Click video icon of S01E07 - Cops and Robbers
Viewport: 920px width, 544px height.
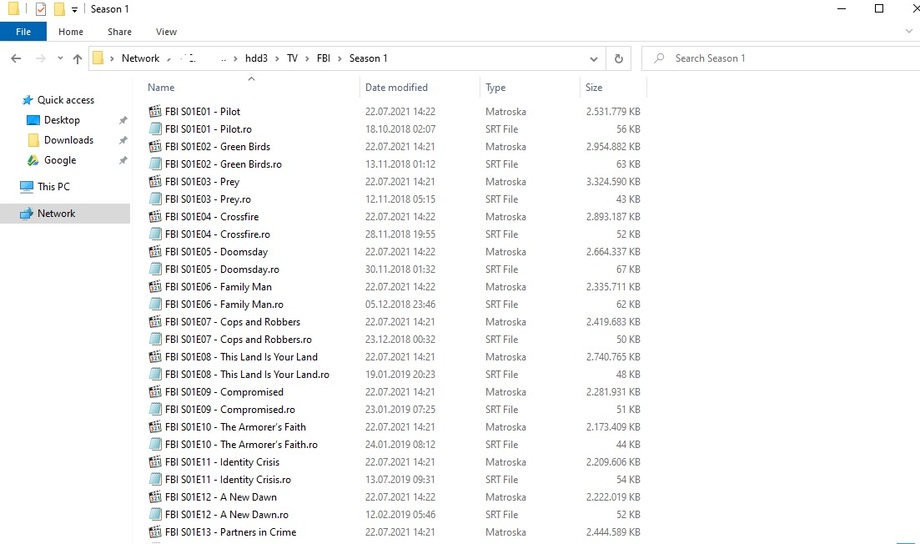pos(155,322)
